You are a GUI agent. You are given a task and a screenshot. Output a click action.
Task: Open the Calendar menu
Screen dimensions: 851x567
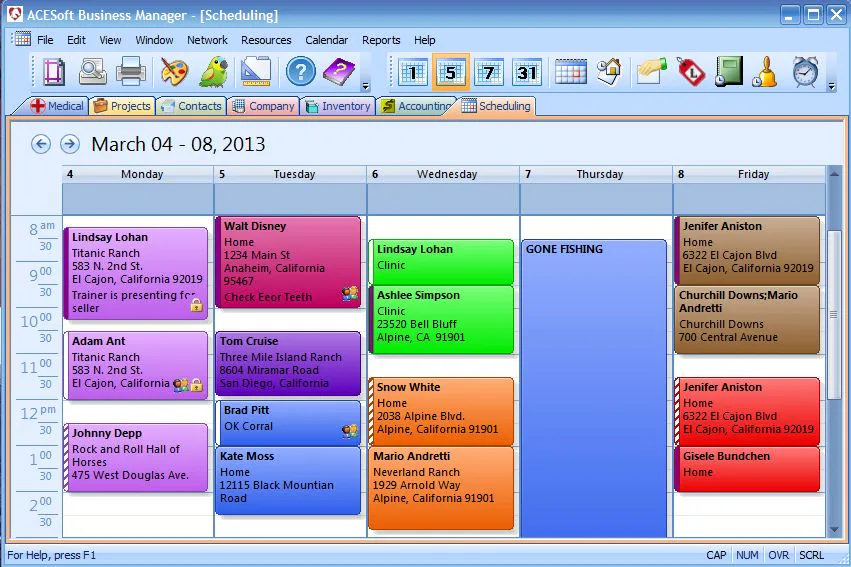(326, 40)
